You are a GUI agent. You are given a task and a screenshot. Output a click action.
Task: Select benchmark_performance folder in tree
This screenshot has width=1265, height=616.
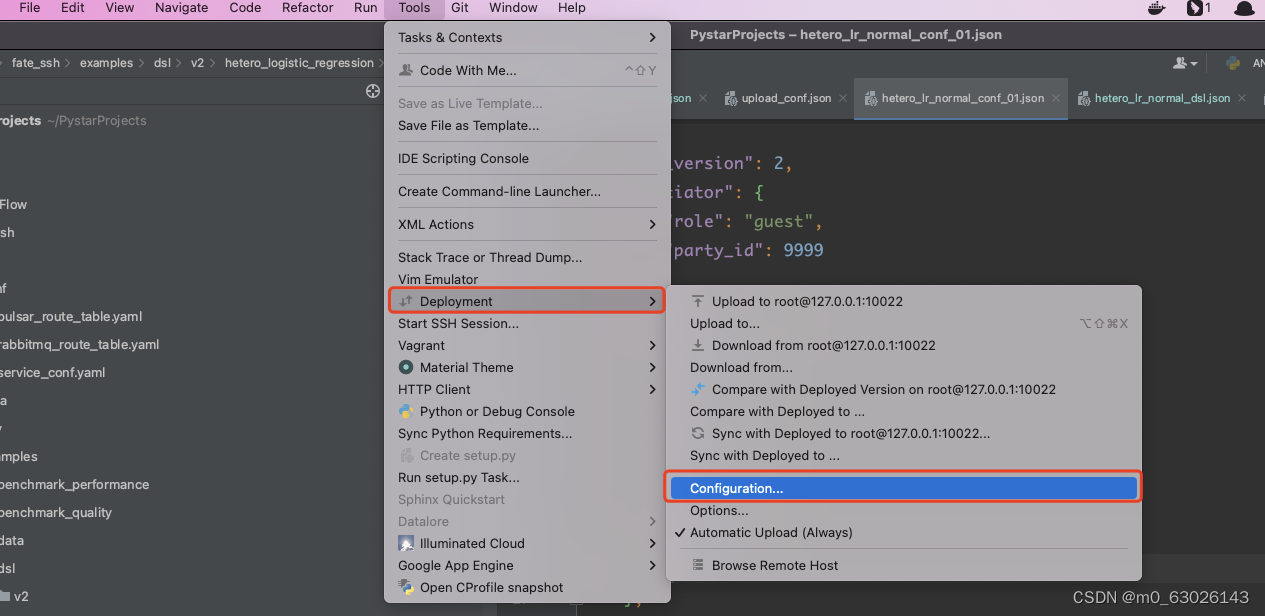coord(74,484)
